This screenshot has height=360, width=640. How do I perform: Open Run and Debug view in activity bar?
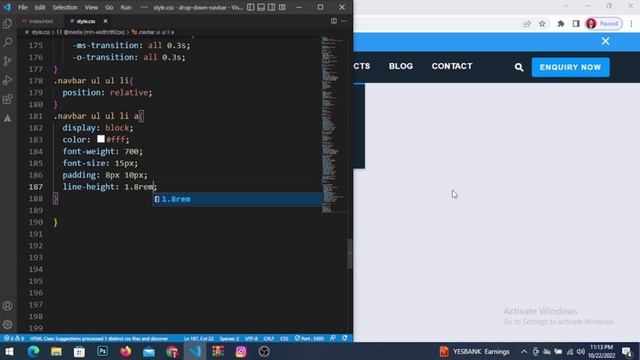tap(7, 80)
